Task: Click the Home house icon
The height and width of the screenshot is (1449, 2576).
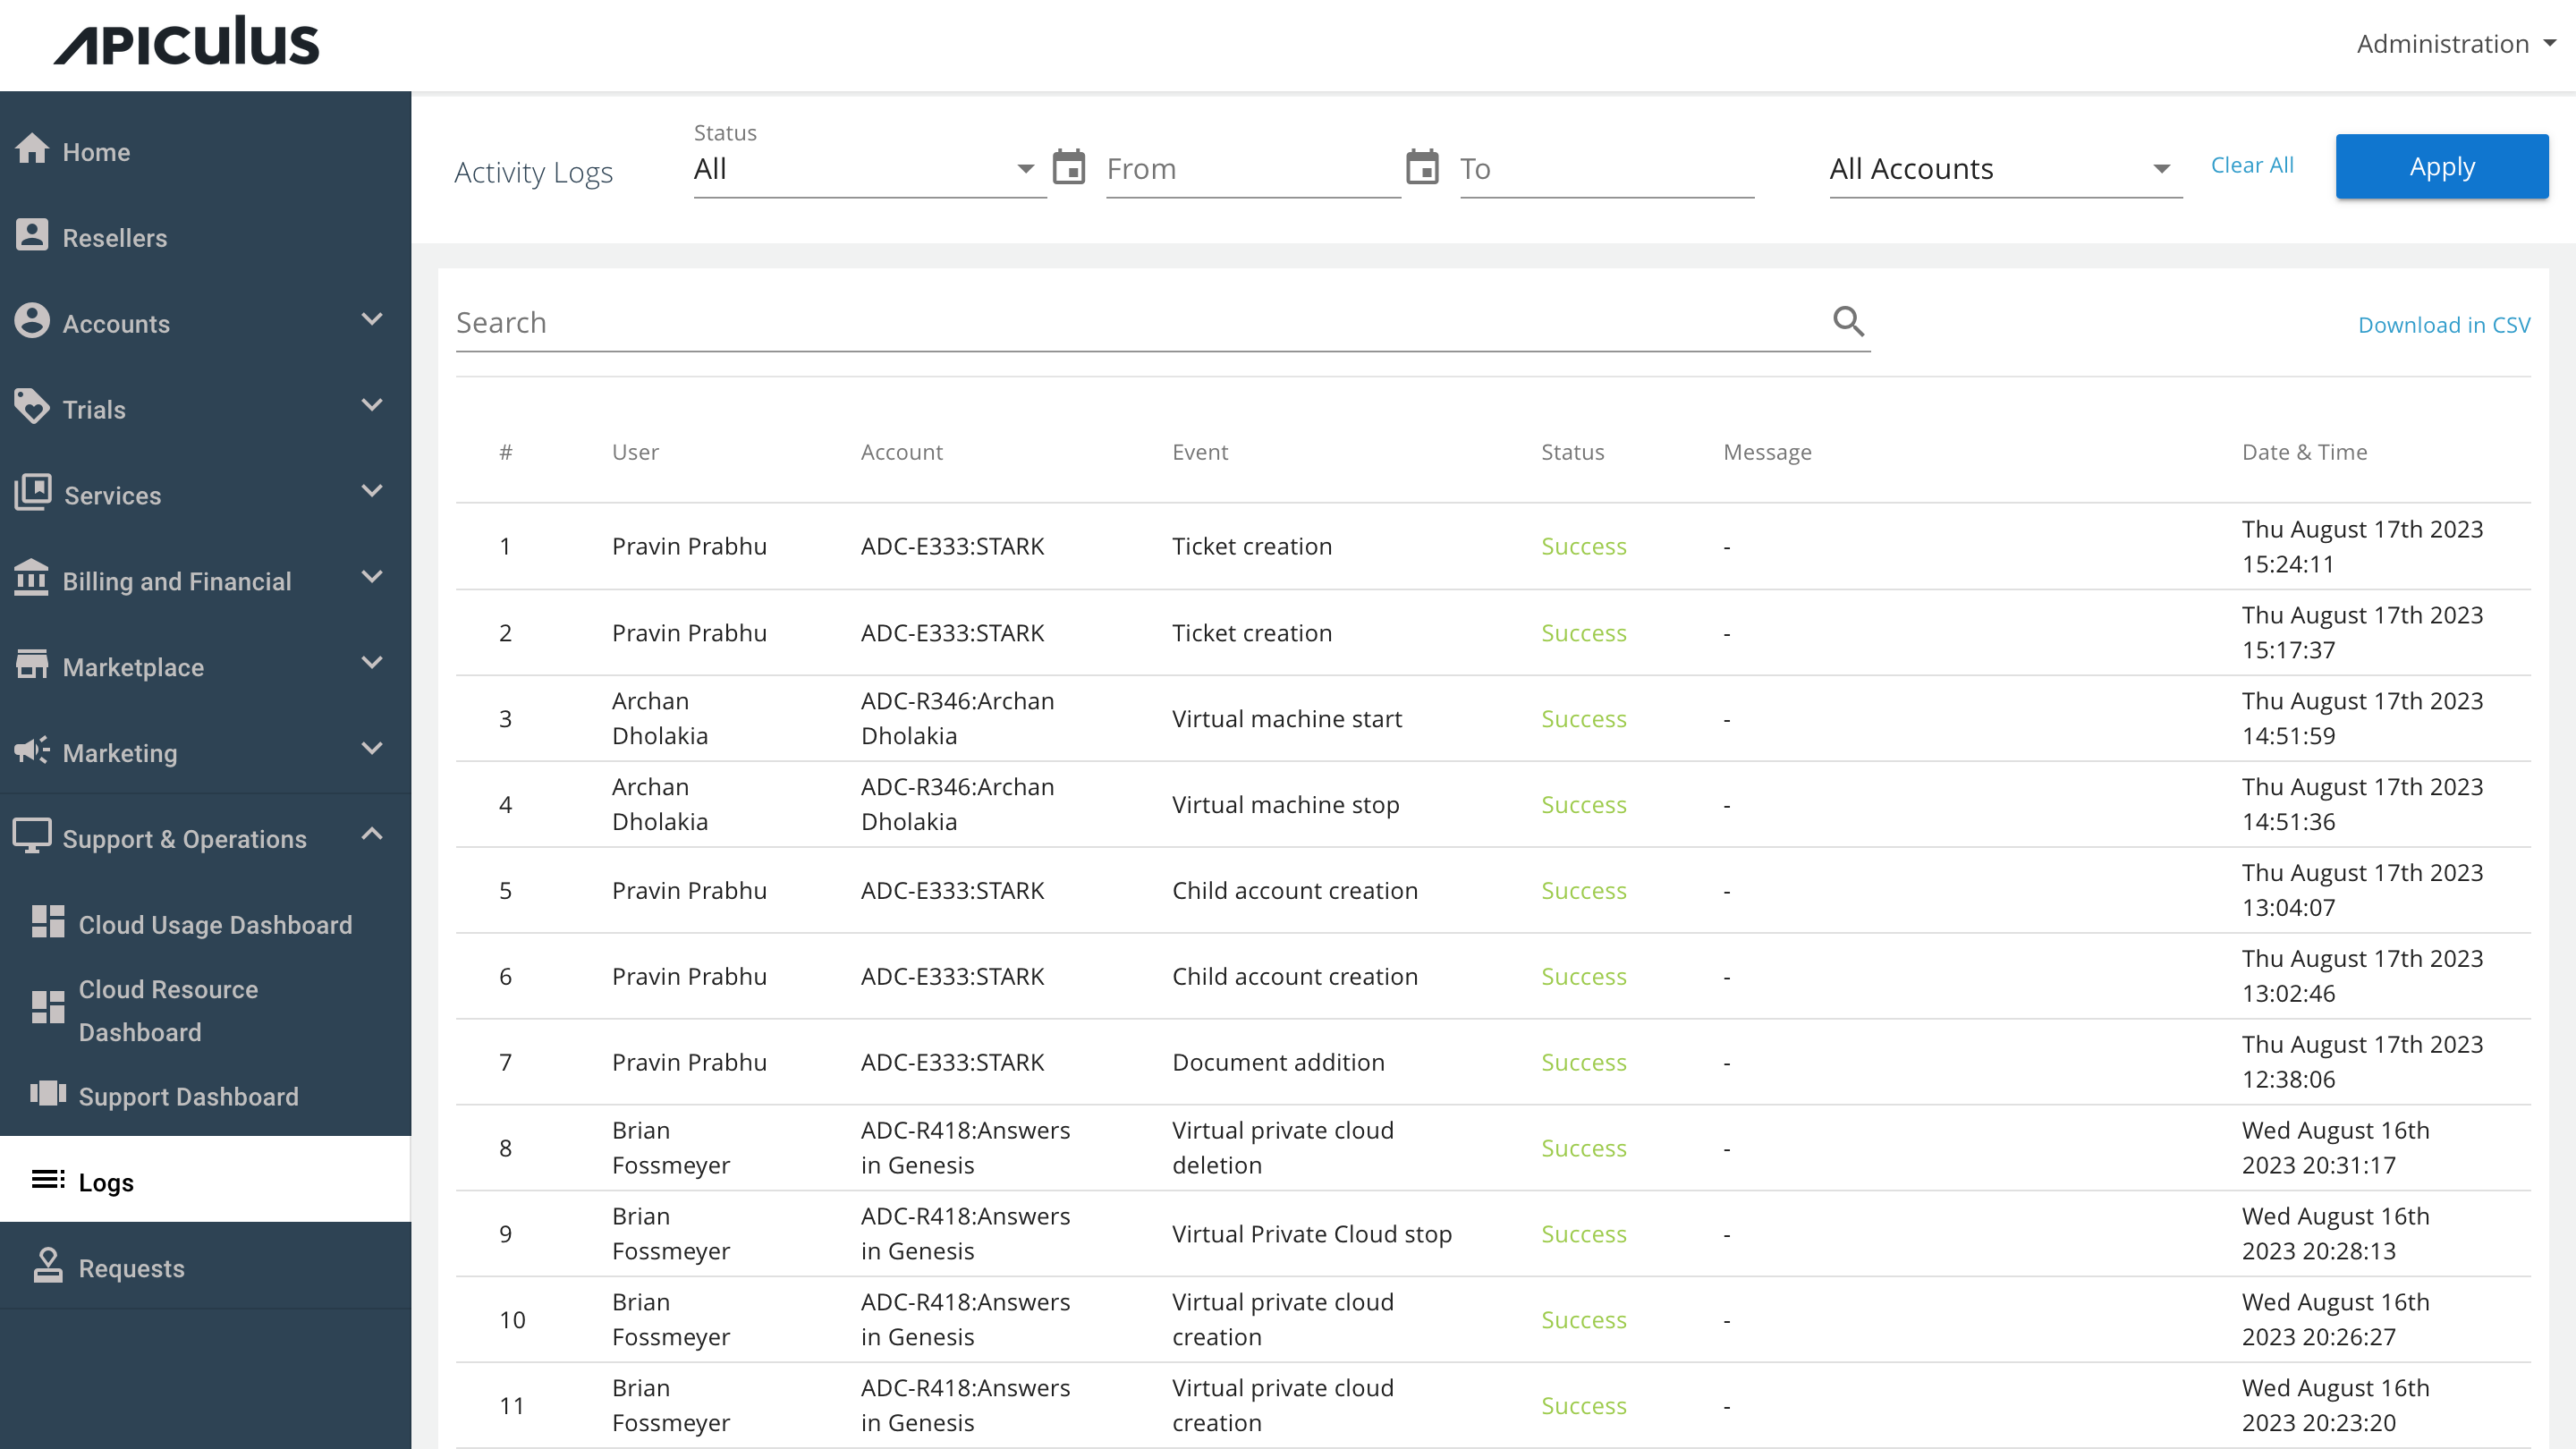Action: [x=32, y=149]
